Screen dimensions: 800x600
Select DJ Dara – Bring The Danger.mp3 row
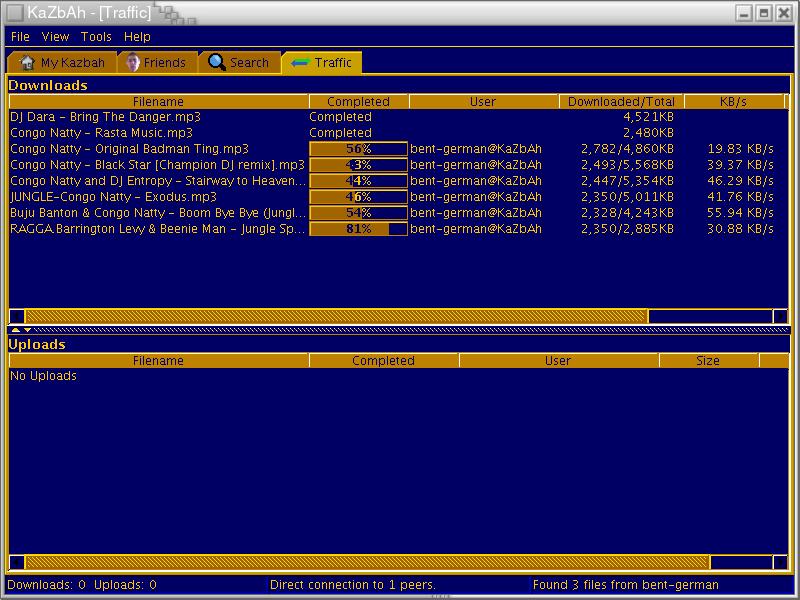tap(398, 117)
